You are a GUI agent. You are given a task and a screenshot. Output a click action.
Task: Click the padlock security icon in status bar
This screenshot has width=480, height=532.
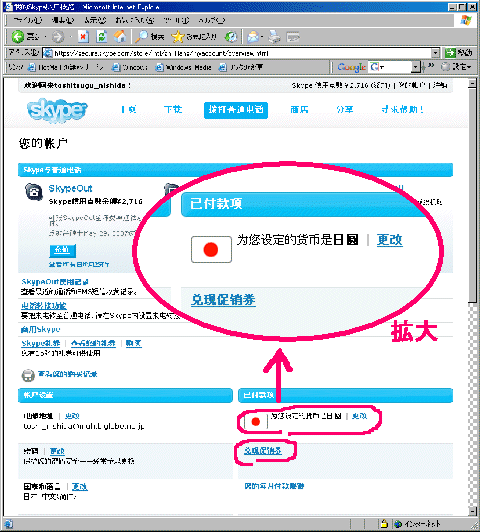[x=384, y=524]
